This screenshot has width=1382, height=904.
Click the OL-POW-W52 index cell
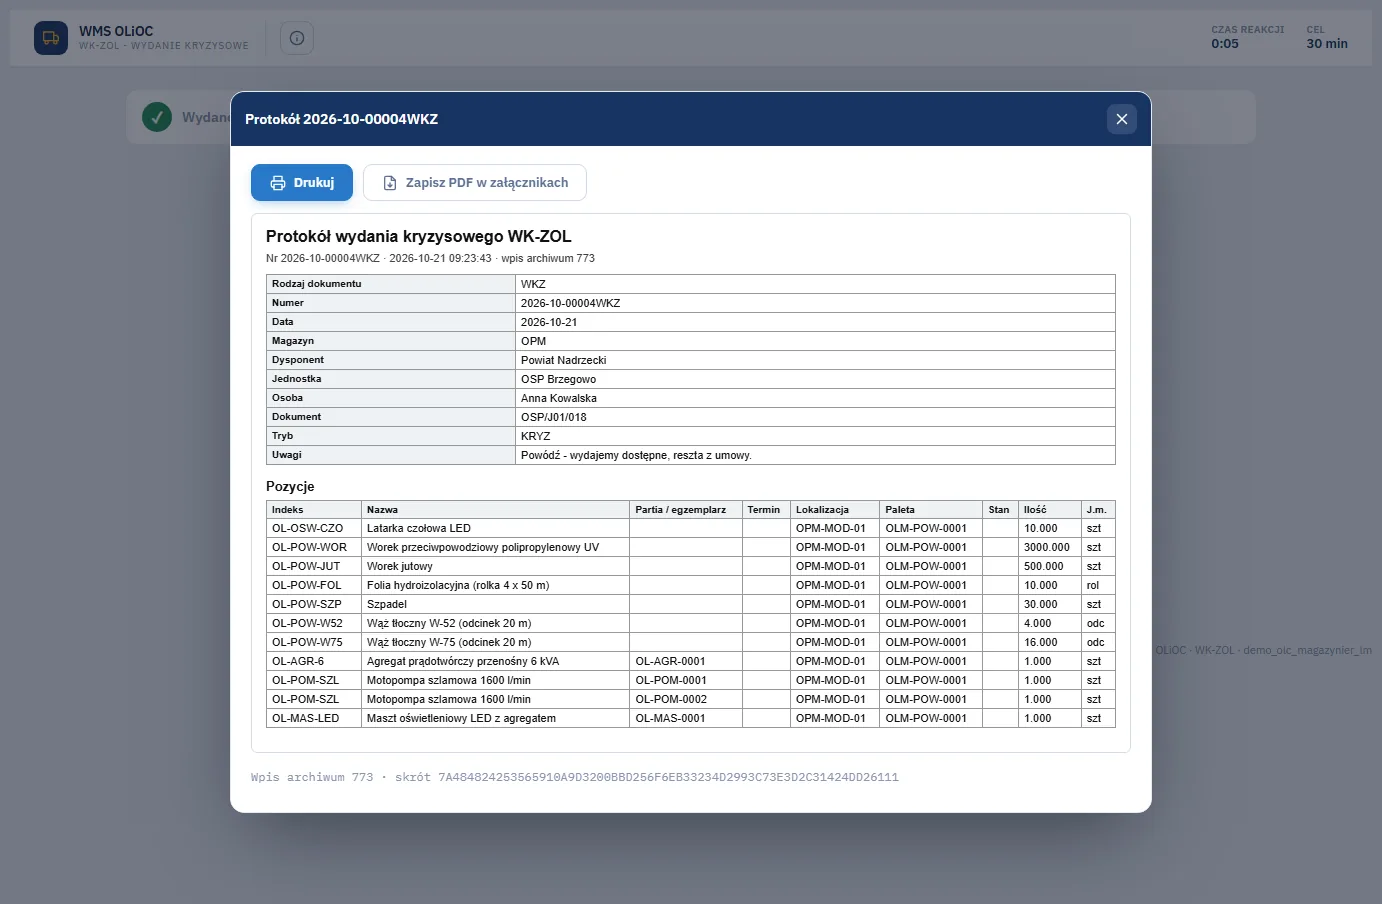point(314,624)
